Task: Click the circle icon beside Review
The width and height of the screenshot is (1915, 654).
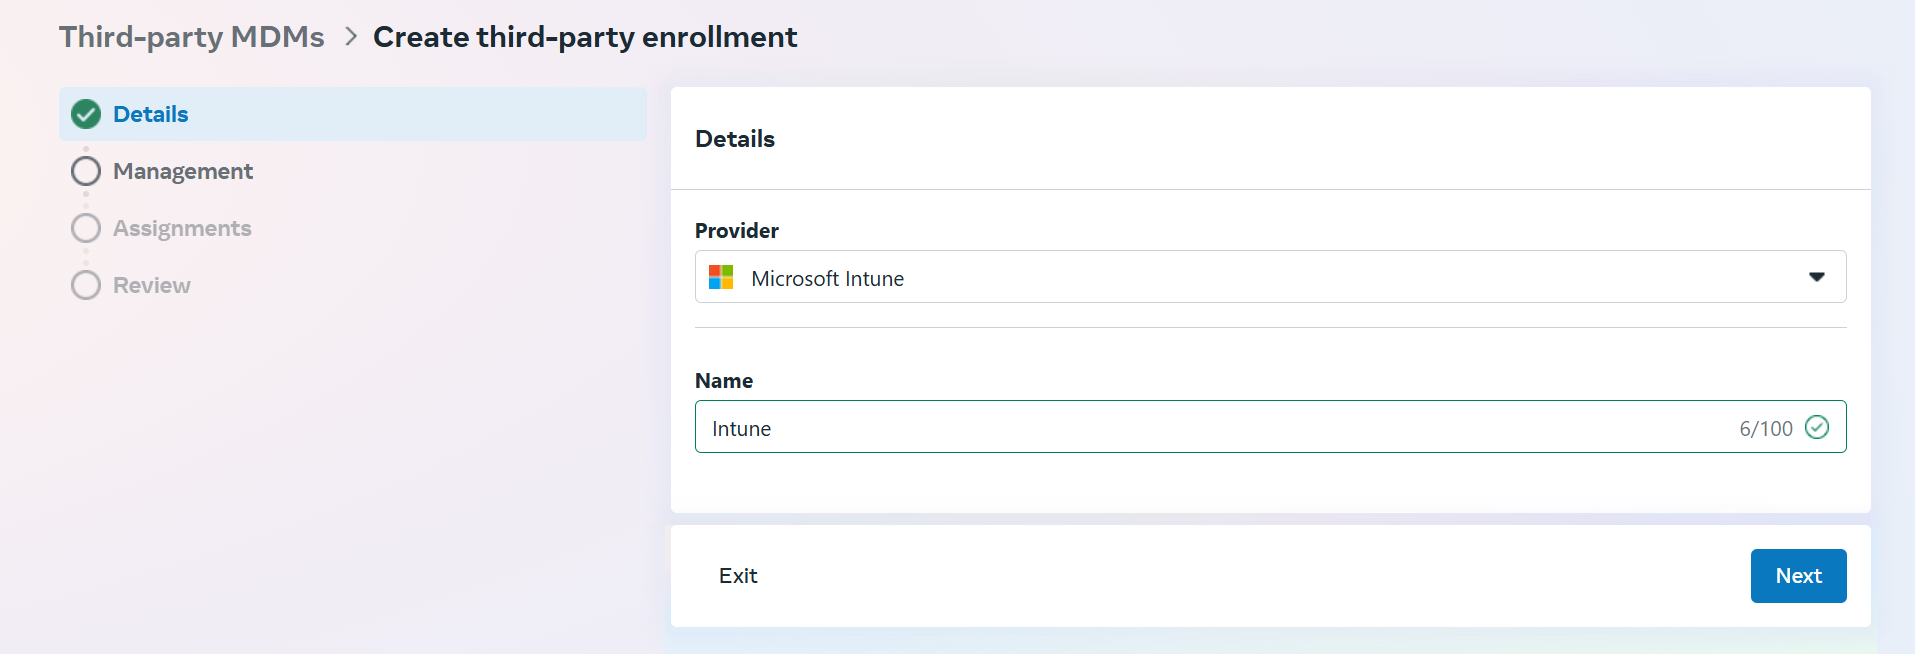Action: click(x=85, y=285)
